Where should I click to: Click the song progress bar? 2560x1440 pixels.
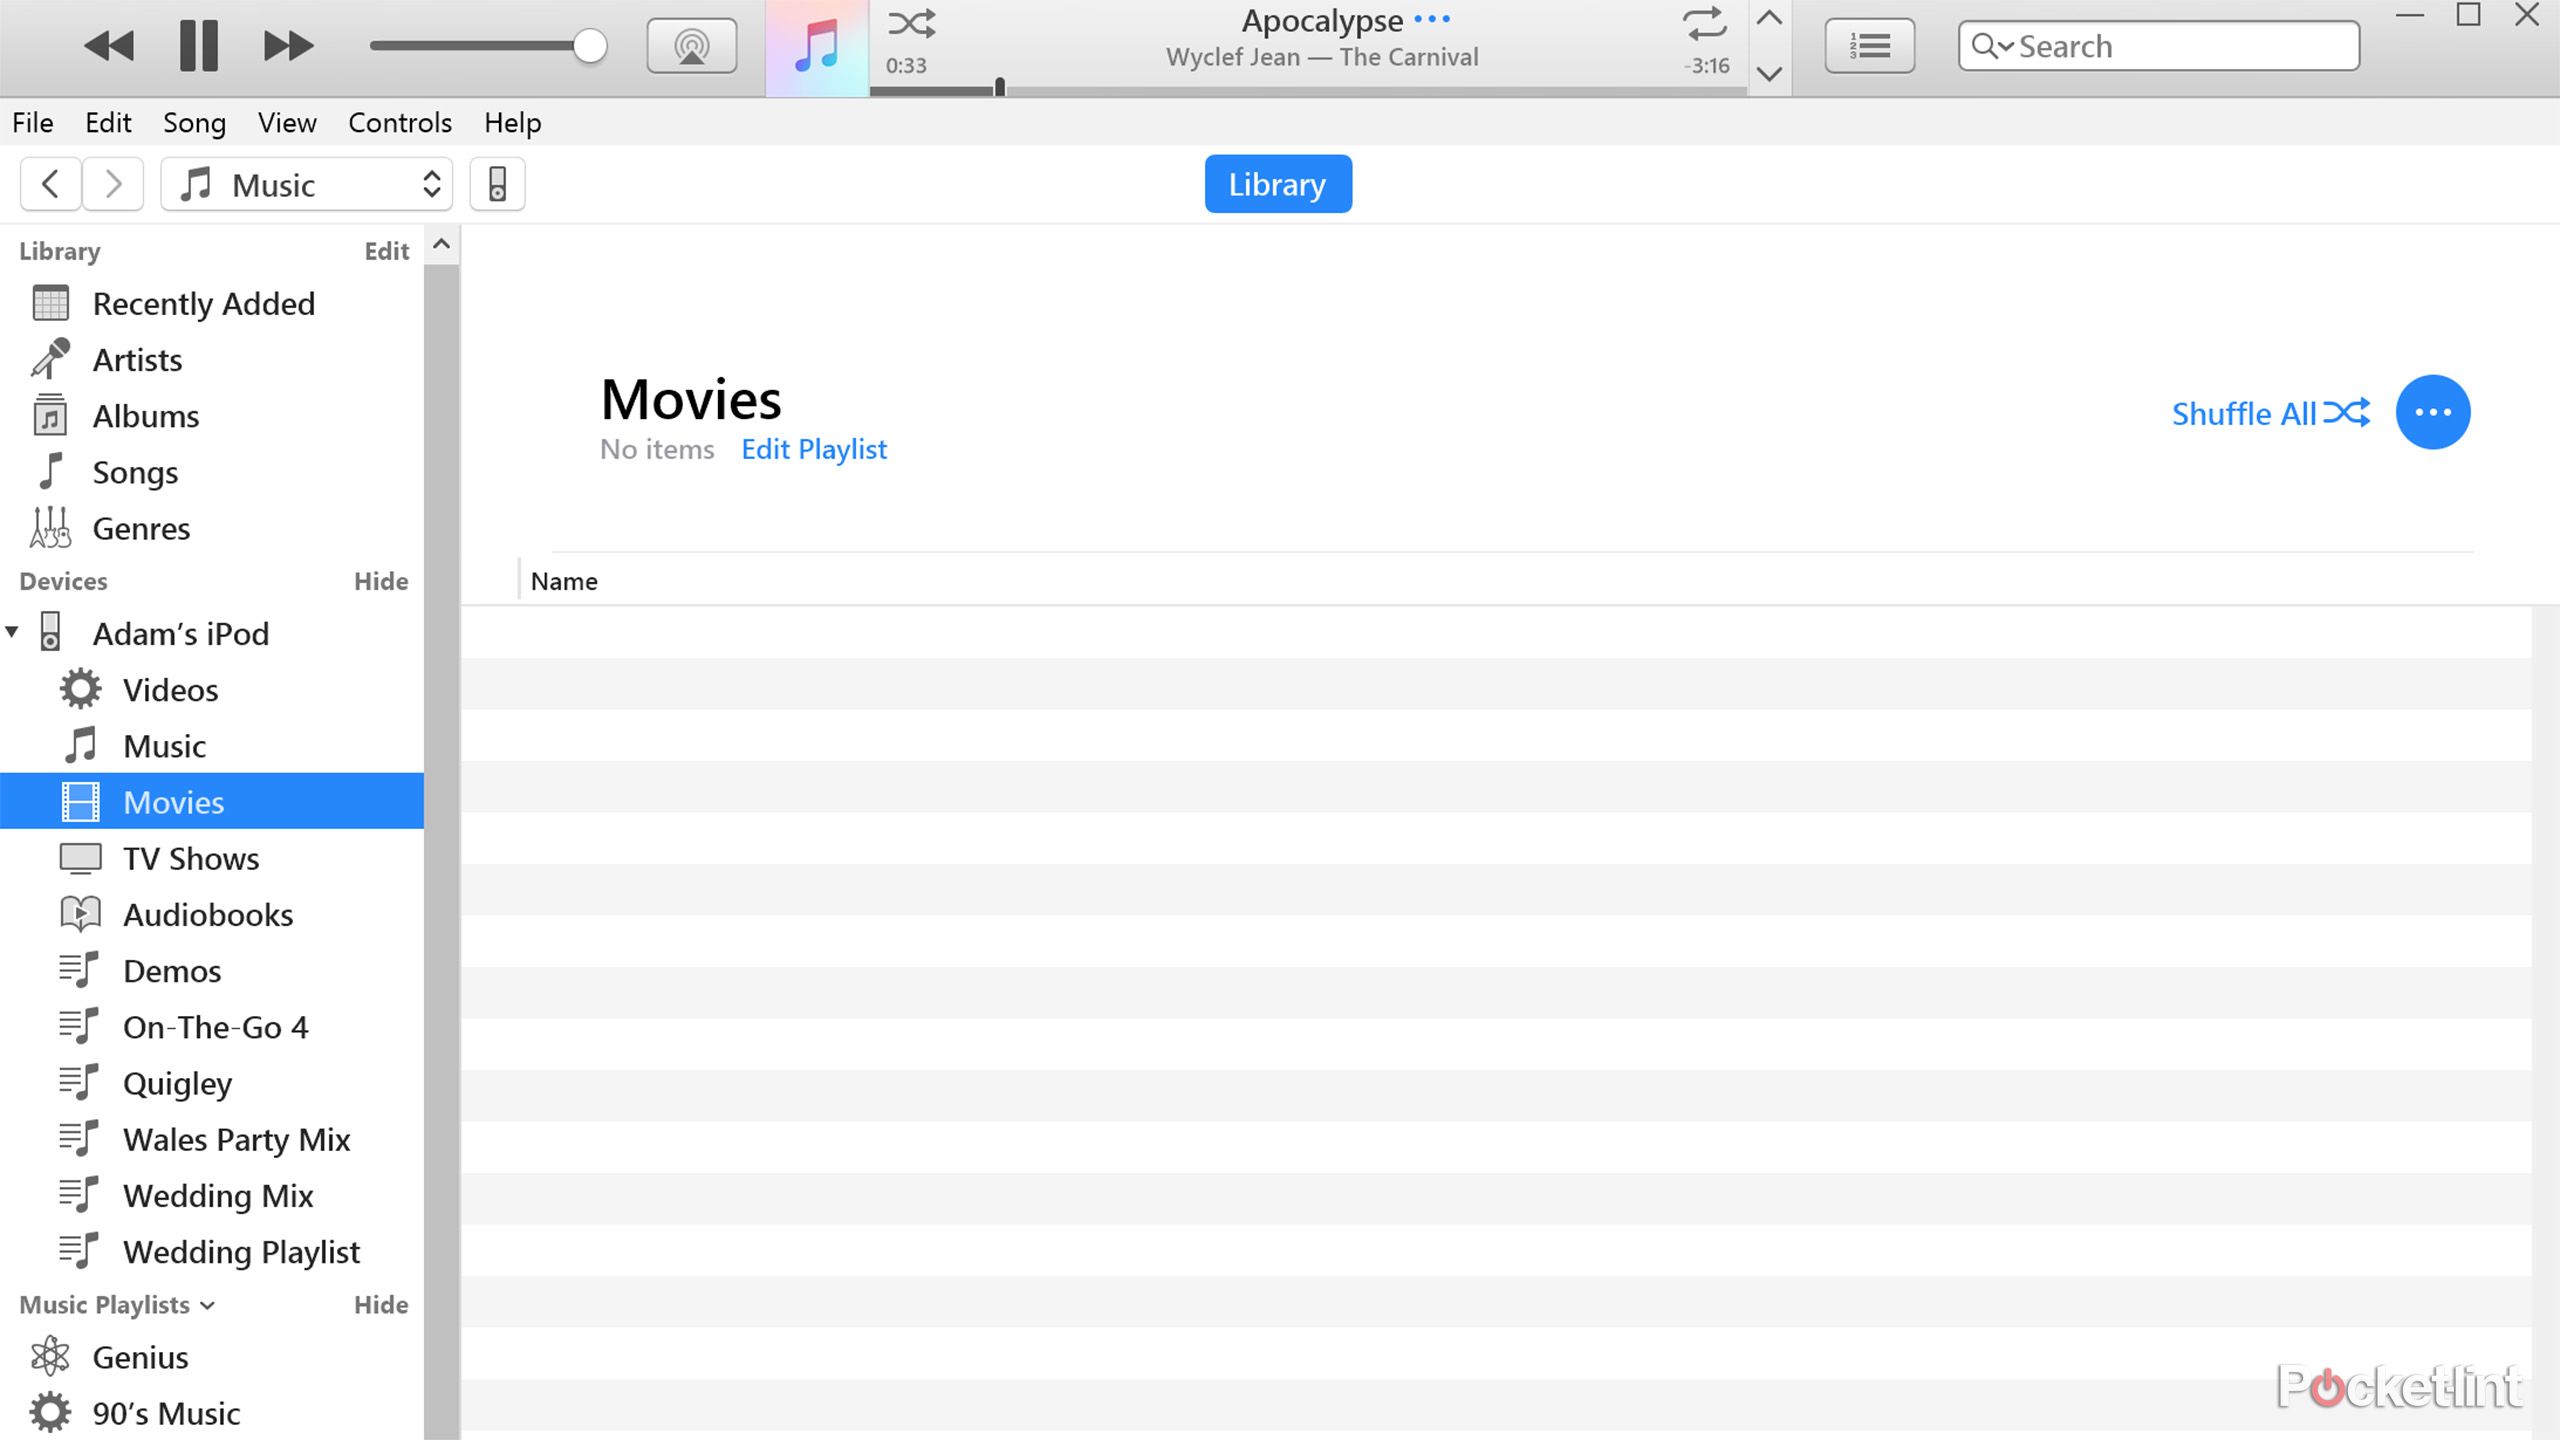(1308, 90)
